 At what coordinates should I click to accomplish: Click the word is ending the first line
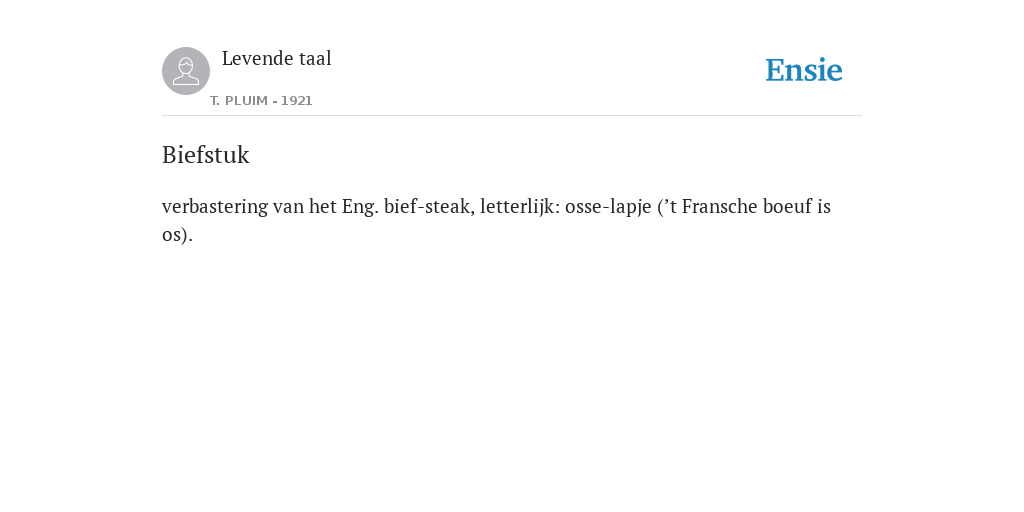pyautogui.click(x=823, y=206)
